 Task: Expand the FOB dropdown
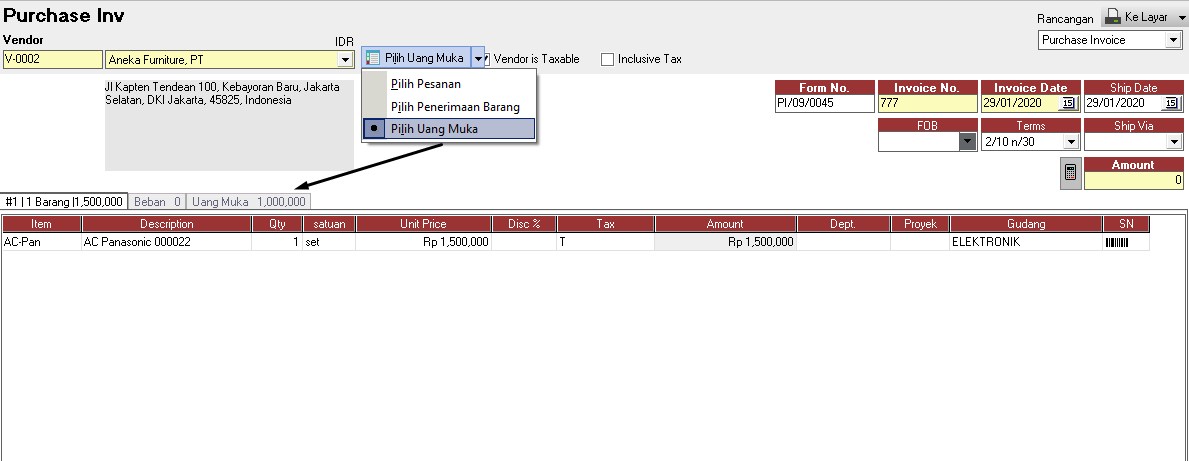[x=967, y=142]
